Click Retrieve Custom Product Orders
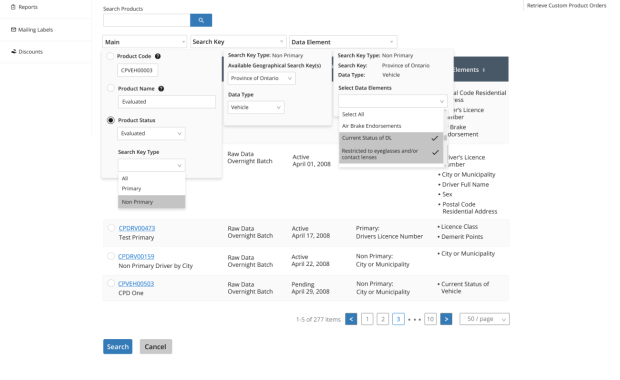Image resolution: width=620 pixels, height=380 pixels. [x=566, y=6]
